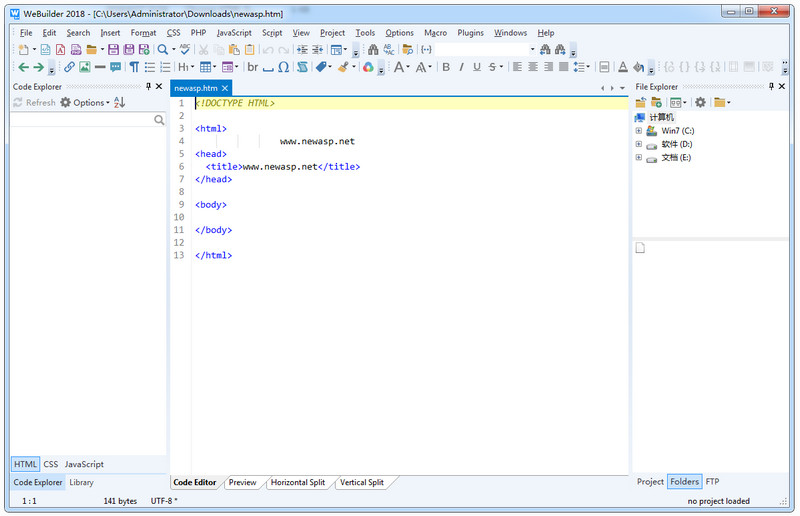The width and height of the screenshot is (800, 516).
Task: Insert horizontal rule line icon
Action: coord(100,67)
